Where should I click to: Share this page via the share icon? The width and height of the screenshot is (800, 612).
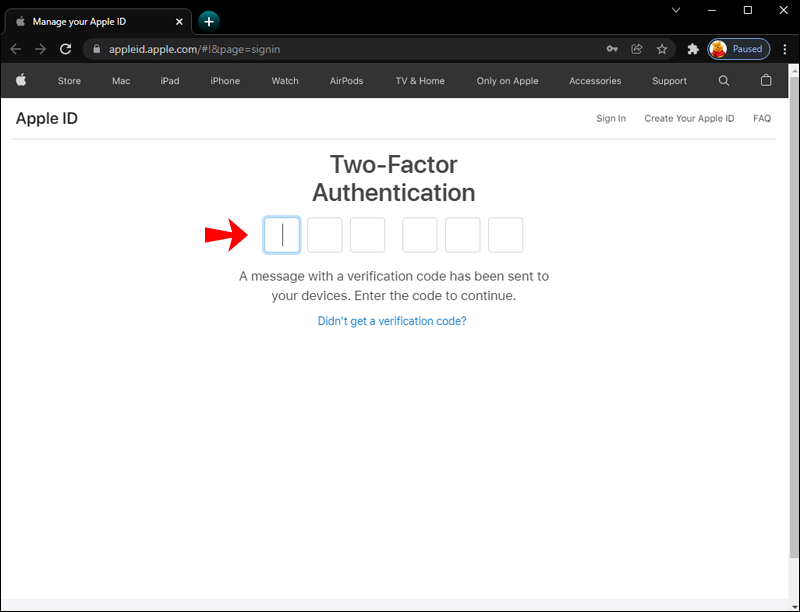636,49
